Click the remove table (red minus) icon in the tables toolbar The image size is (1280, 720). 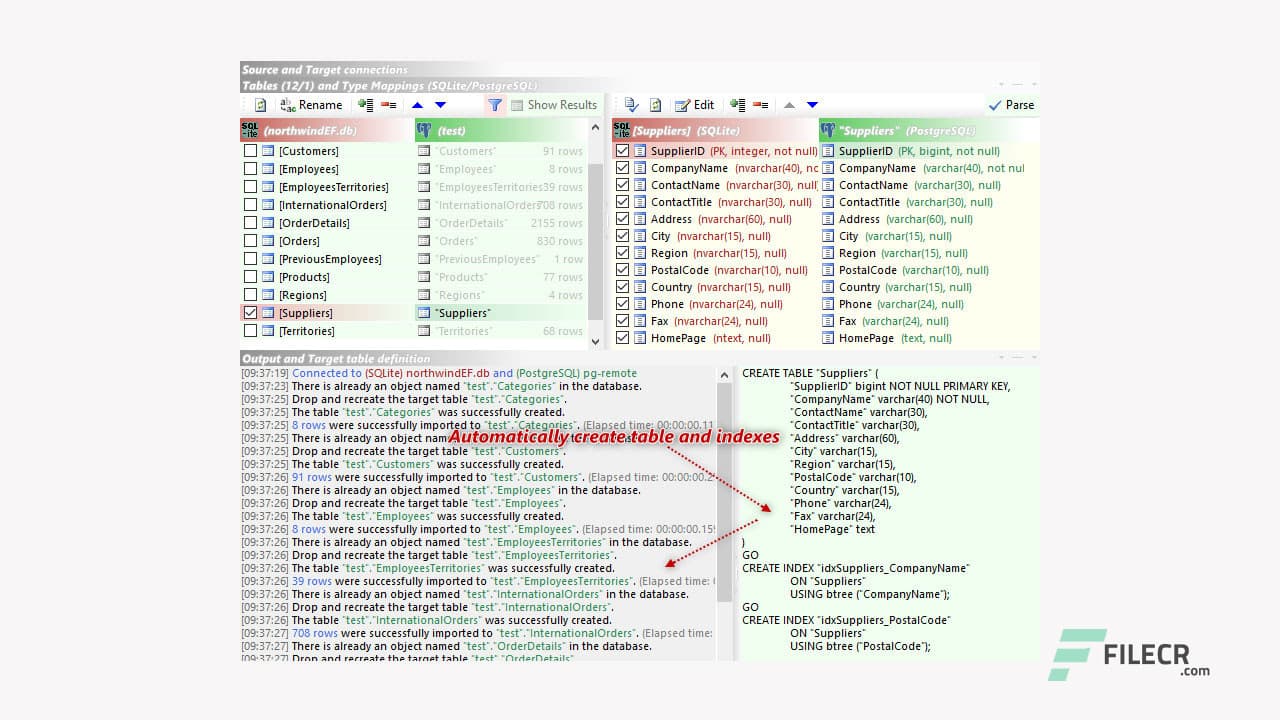pos(388,105)
